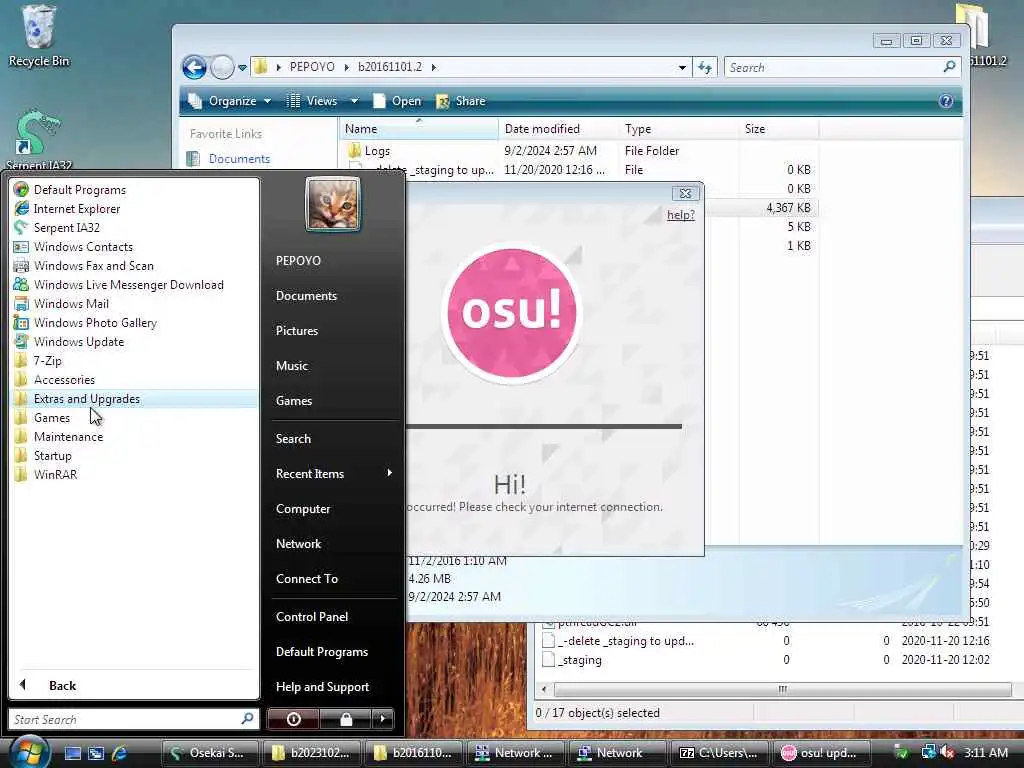Screen dimensions: 1024x768
Task: Expand the Maintenance folder
Action: pyautogui.click(x=68, y=437)
